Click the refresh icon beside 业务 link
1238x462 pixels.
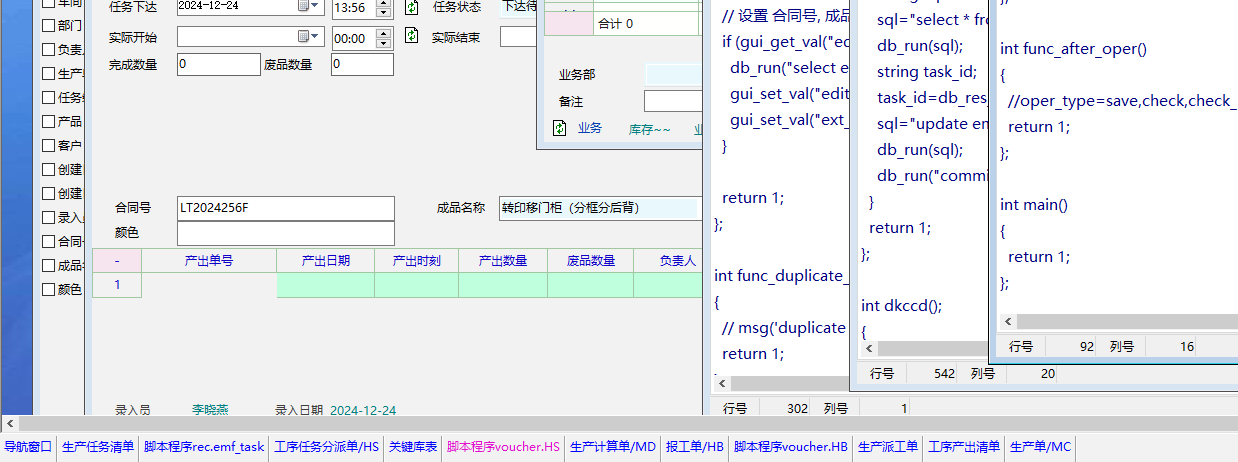(560, 128)
